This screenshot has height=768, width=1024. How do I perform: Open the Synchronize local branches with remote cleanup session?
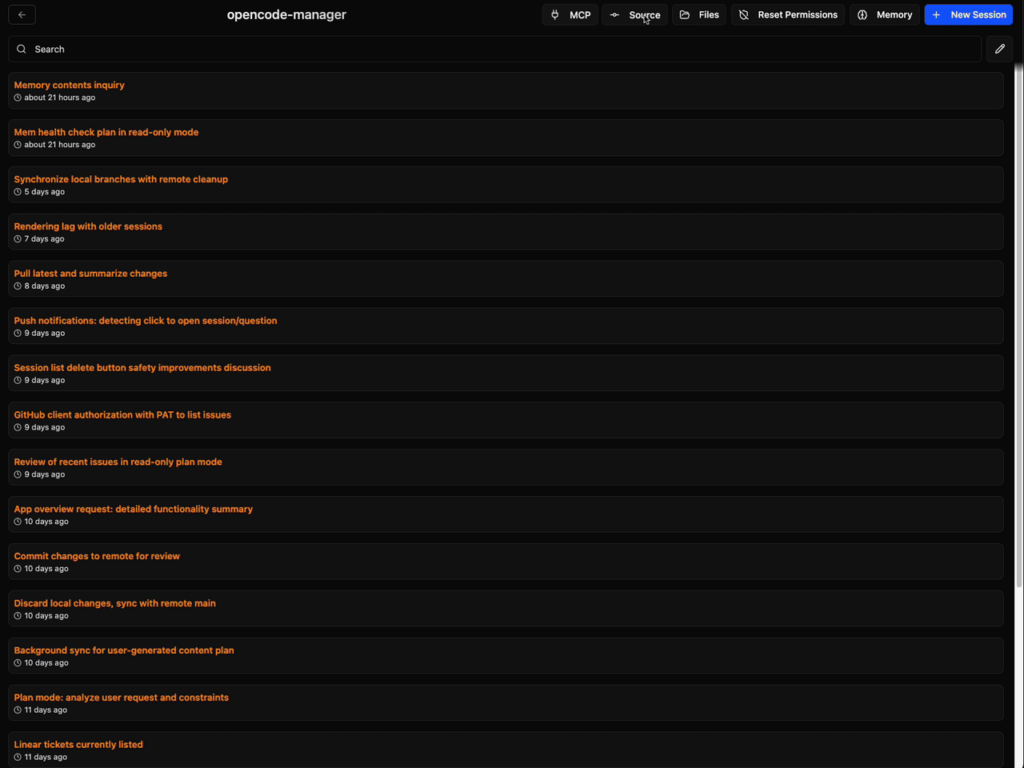pyautogui.click(x=505, y=184)
